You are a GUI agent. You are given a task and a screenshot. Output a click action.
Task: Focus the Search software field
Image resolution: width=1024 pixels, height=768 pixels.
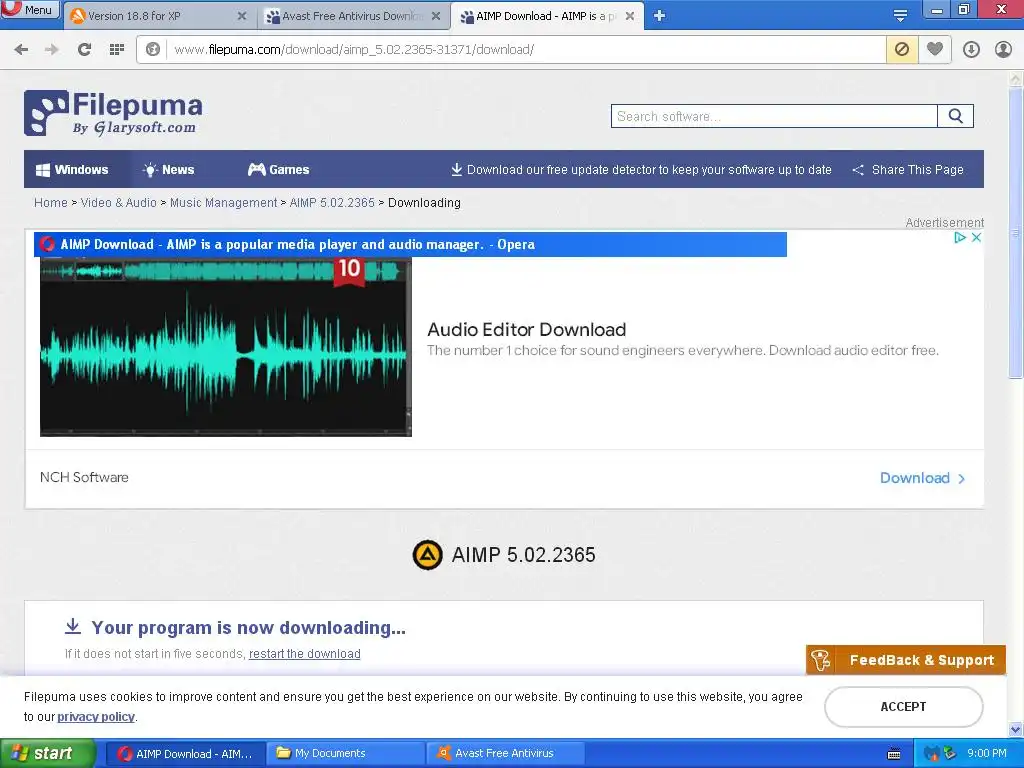tap(774, 116)
